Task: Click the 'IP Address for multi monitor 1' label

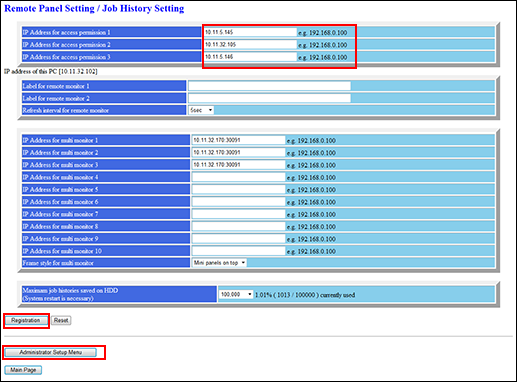Action: [x=60, y=140]
